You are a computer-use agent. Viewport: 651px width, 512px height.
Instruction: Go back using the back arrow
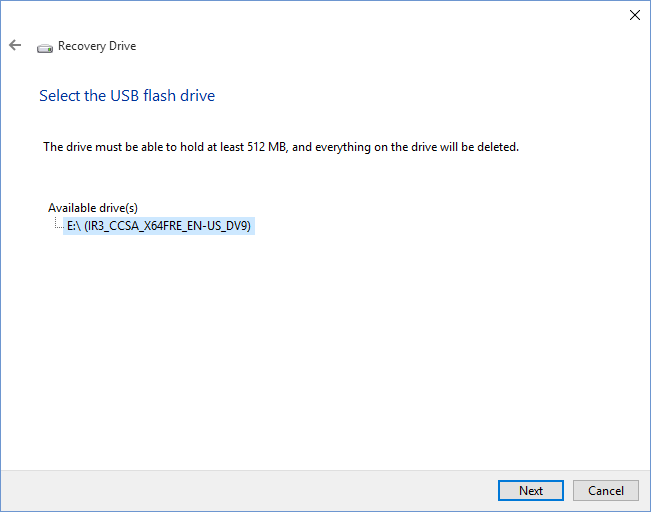point(15,46)
